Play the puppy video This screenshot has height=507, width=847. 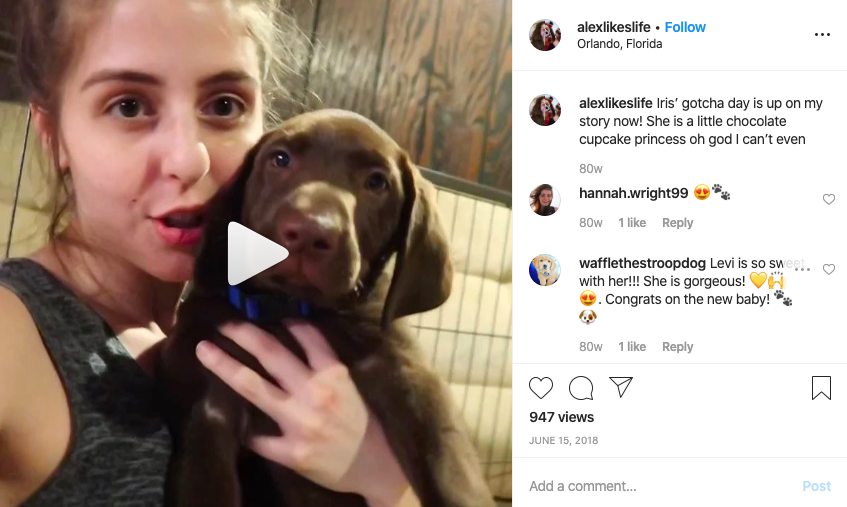[258, 253]
